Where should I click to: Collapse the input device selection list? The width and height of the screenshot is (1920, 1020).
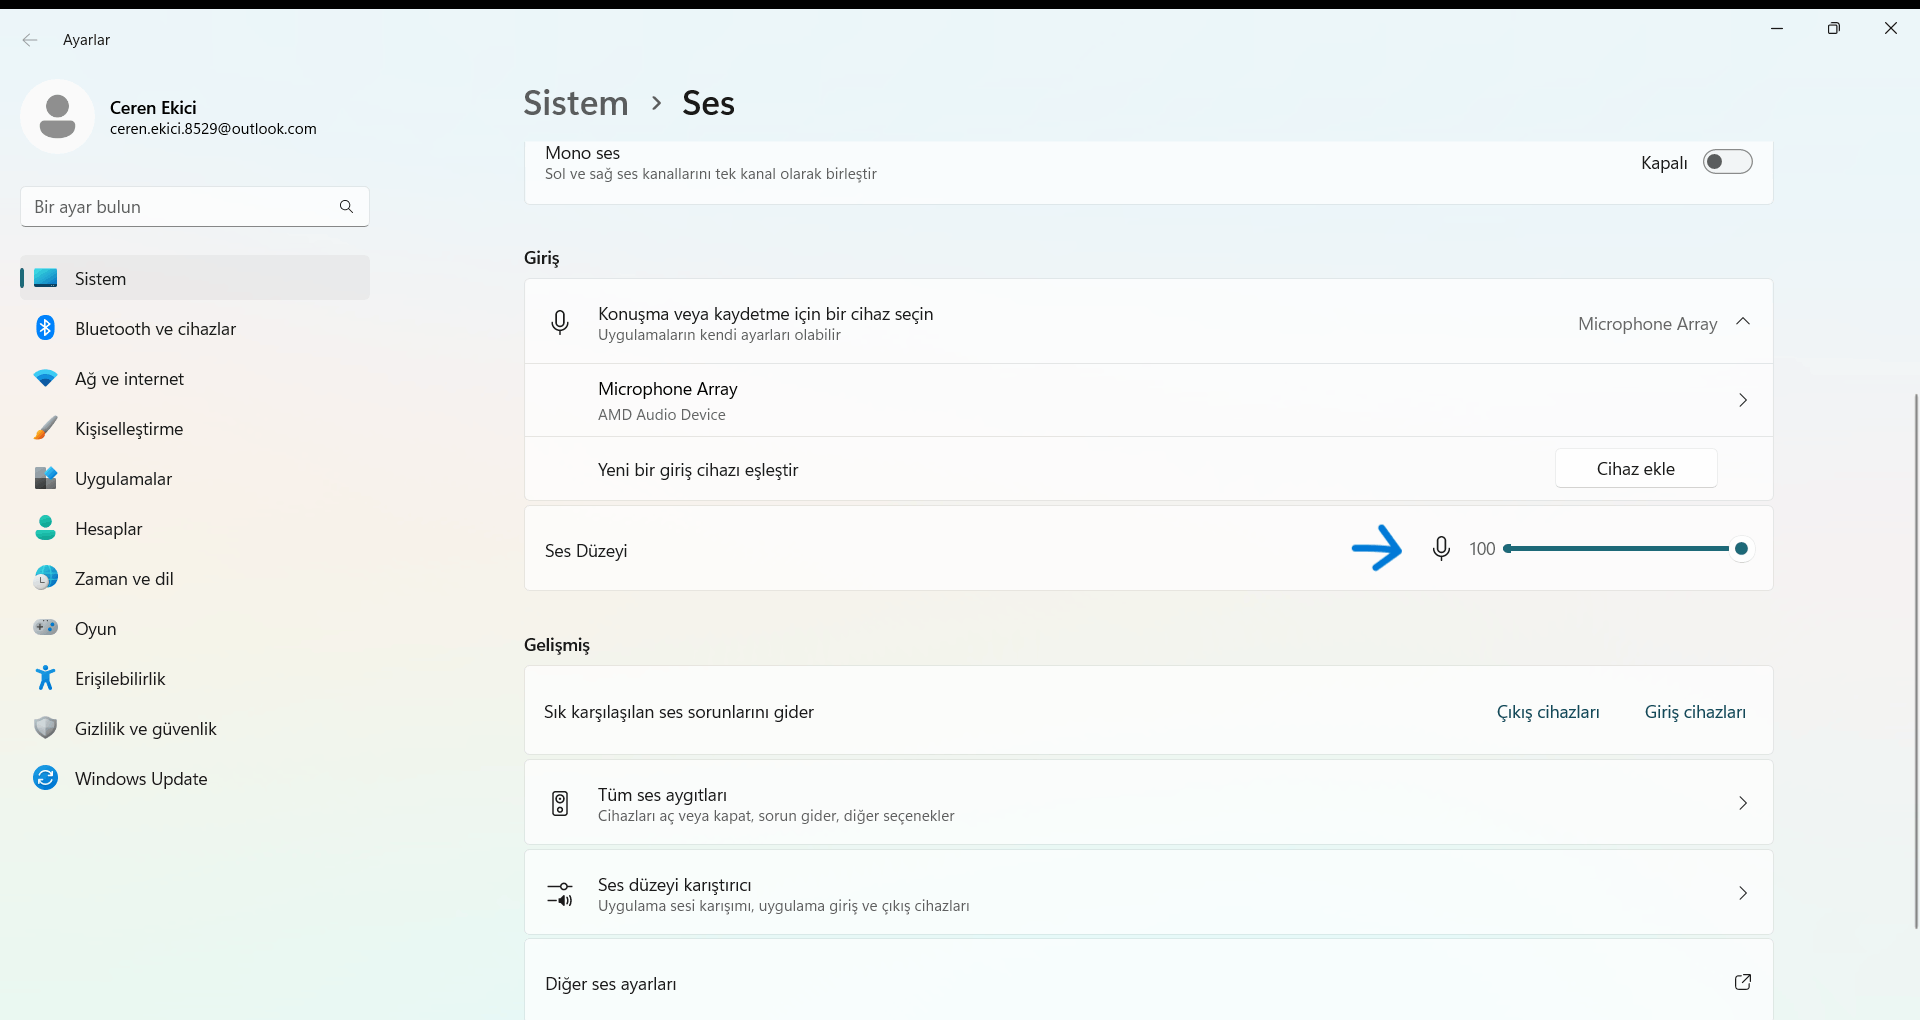click(1743, 322)
